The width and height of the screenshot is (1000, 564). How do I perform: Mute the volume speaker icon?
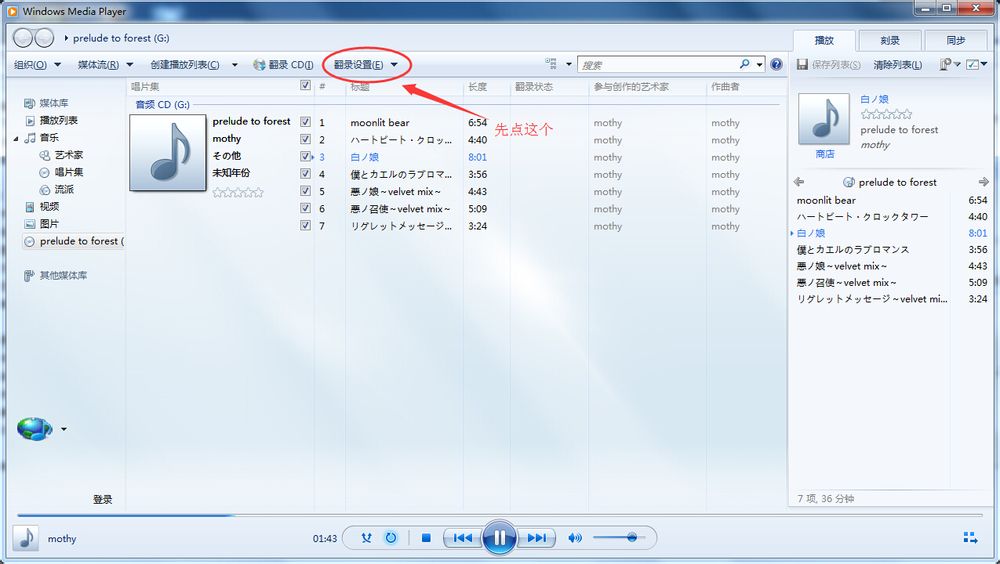point(575,538)
